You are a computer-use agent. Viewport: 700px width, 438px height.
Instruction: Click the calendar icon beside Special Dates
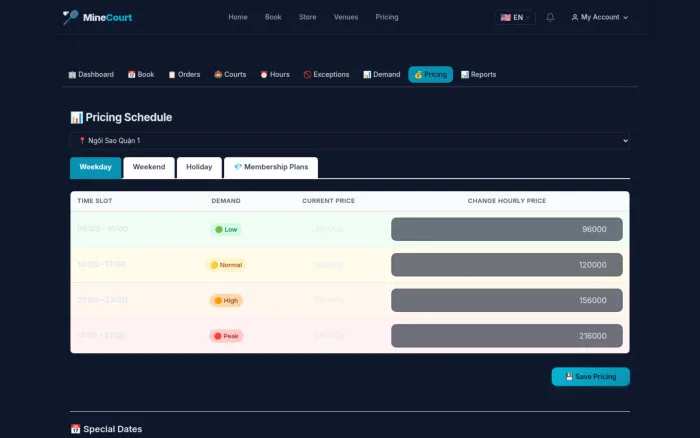pos(75,429)
